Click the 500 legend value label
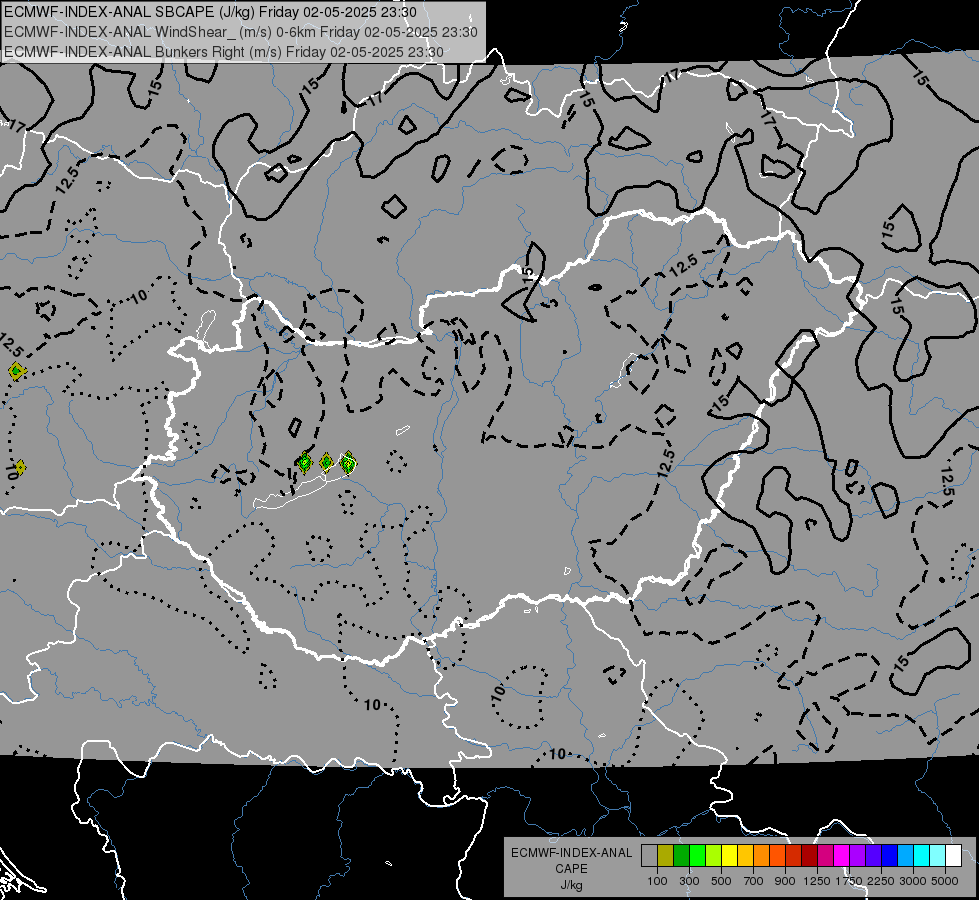The image size is (979, 900). point(721,881)
